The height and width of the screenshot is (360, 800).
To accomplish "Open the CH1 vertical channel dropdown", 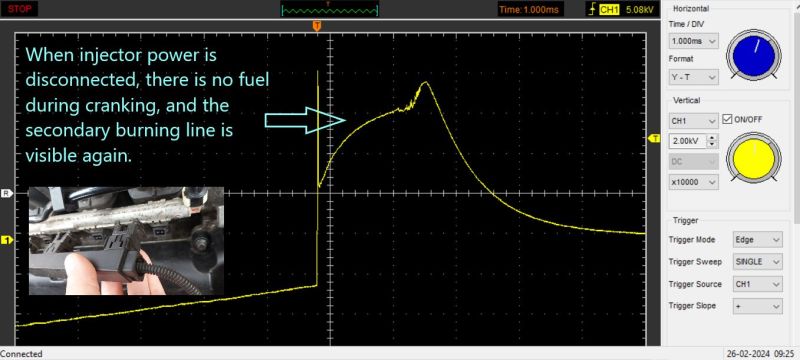I will coord(694,121).
